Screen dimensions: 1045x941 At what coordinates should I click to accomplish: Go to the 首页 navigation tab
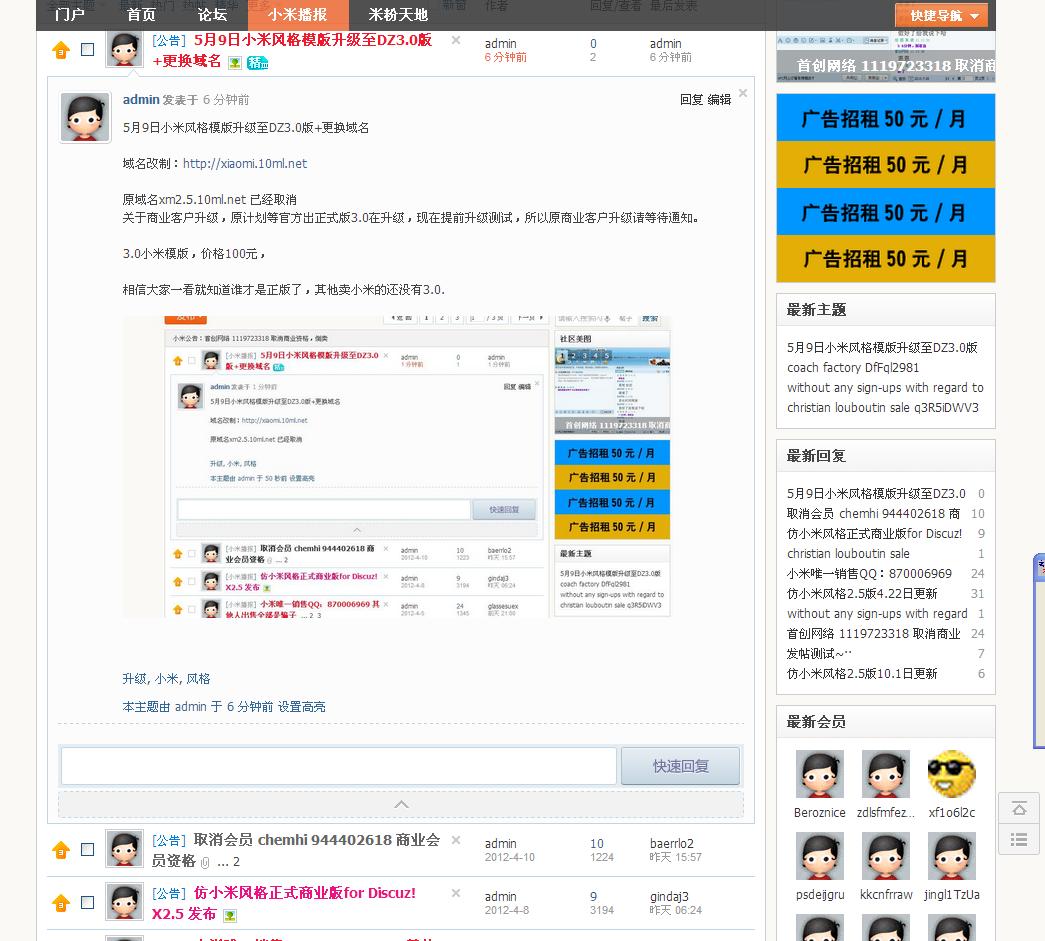point(141,15)
